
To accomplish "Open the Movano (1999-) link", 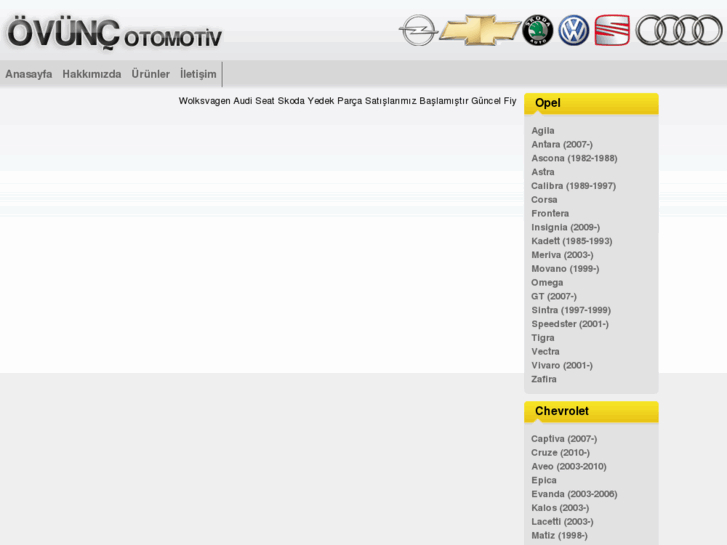I will pyautogui.click(x=565, y=269).
